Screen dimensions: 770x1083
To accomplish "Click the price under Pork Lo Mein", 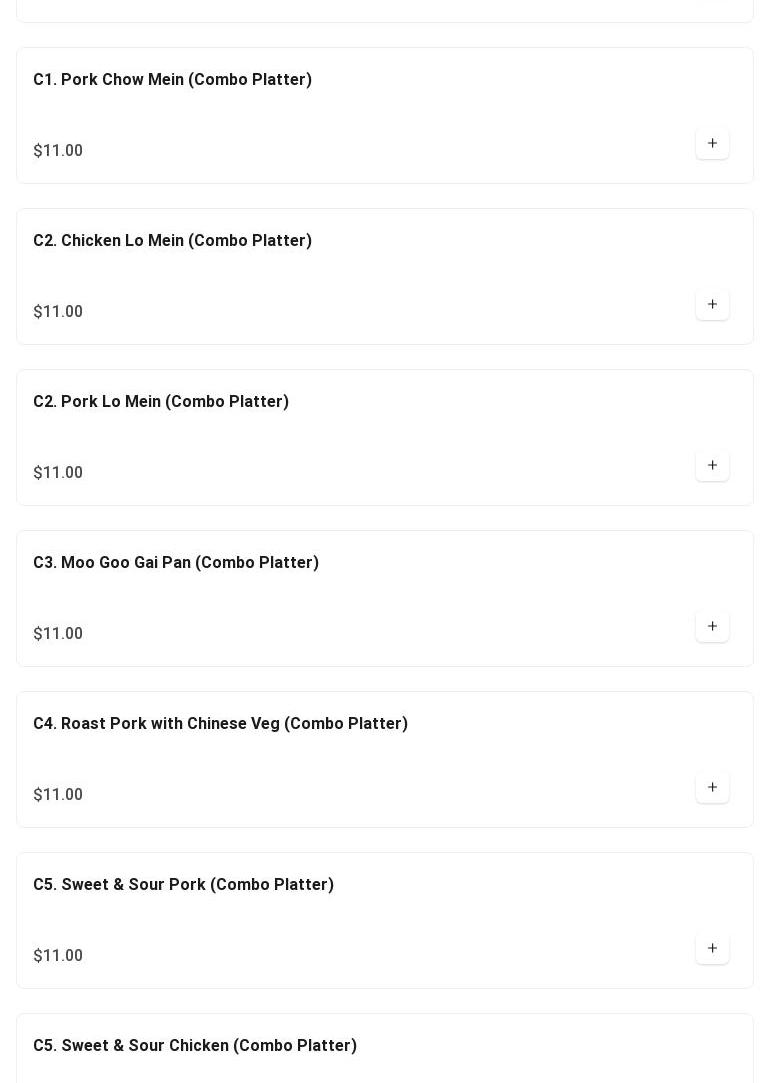I will pos(58,473).
